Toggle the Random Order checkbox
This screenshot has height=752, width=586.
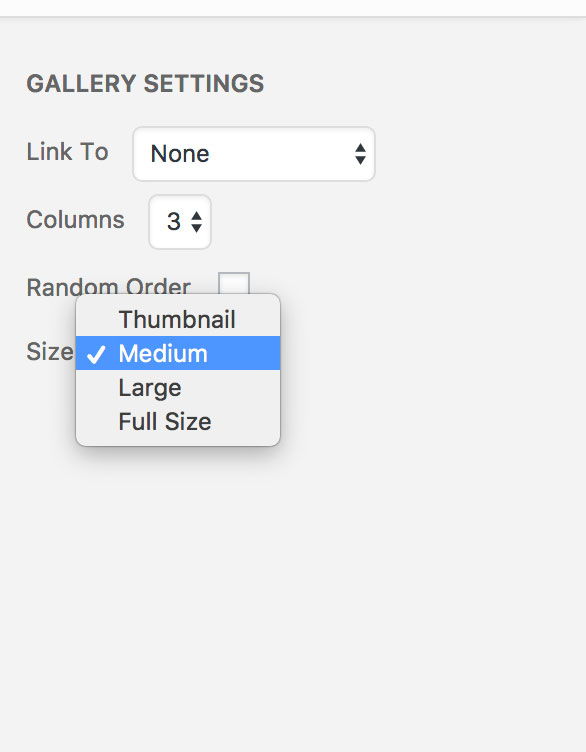pos(234,284)
